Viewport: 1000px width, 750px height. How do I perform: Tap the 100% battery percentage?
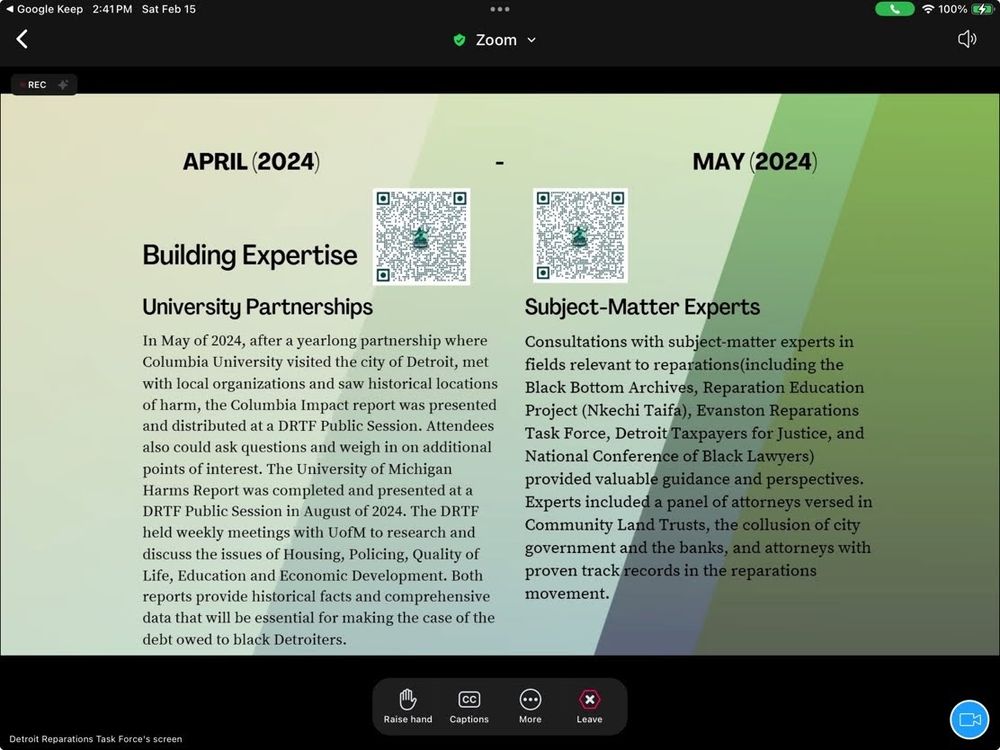click(x=952, y=9)
